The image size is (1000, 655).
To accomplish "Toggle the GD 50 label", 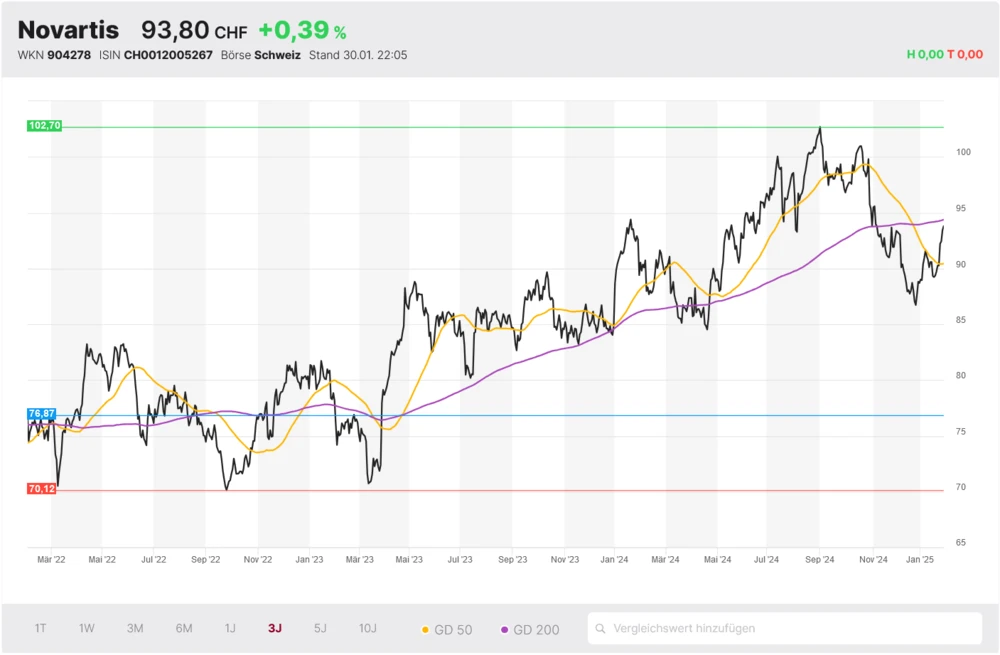I will 452,630.
